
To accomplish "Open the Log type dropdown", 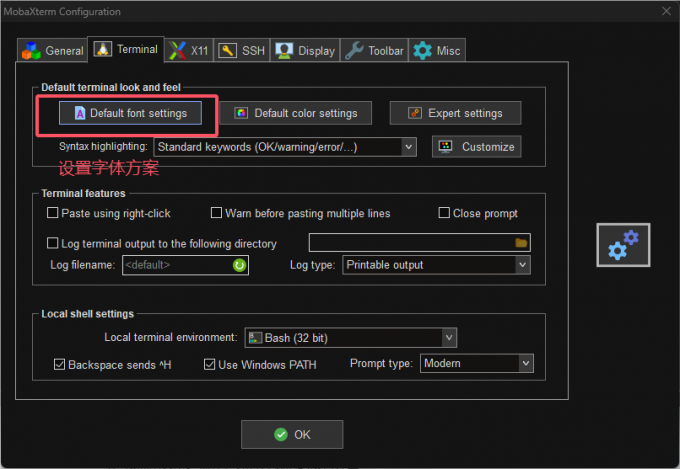I will 522,265.
